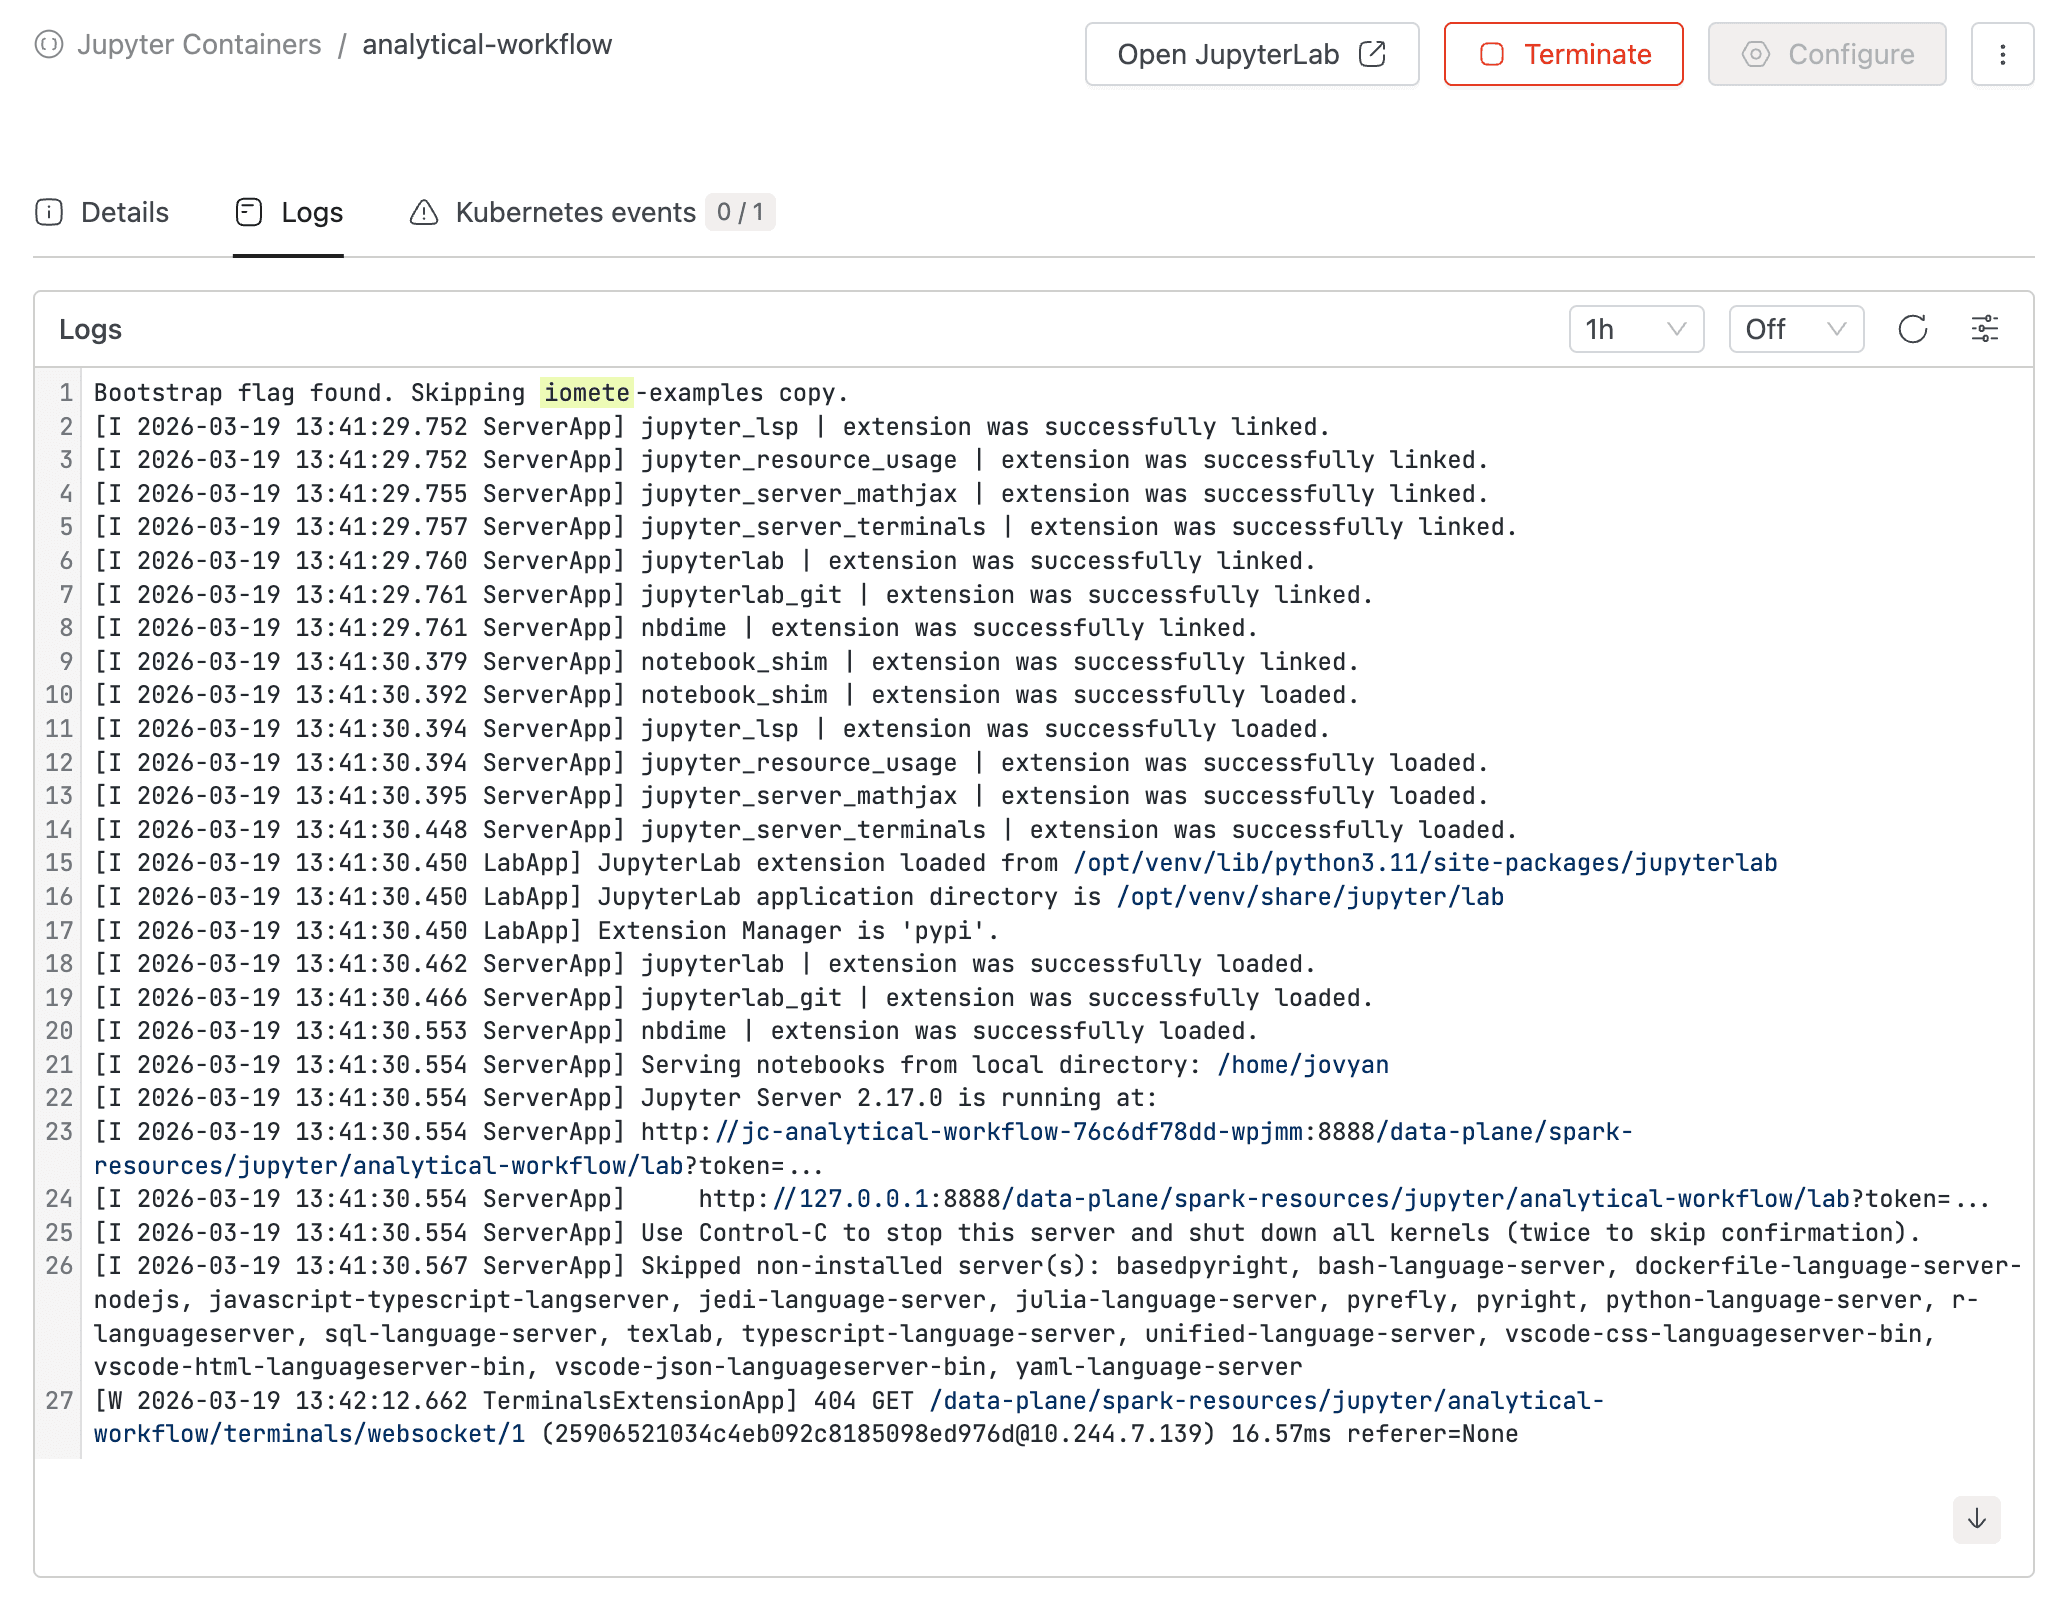
Task: Click the Kubernetes events warning icon
Action: (424, 212)
